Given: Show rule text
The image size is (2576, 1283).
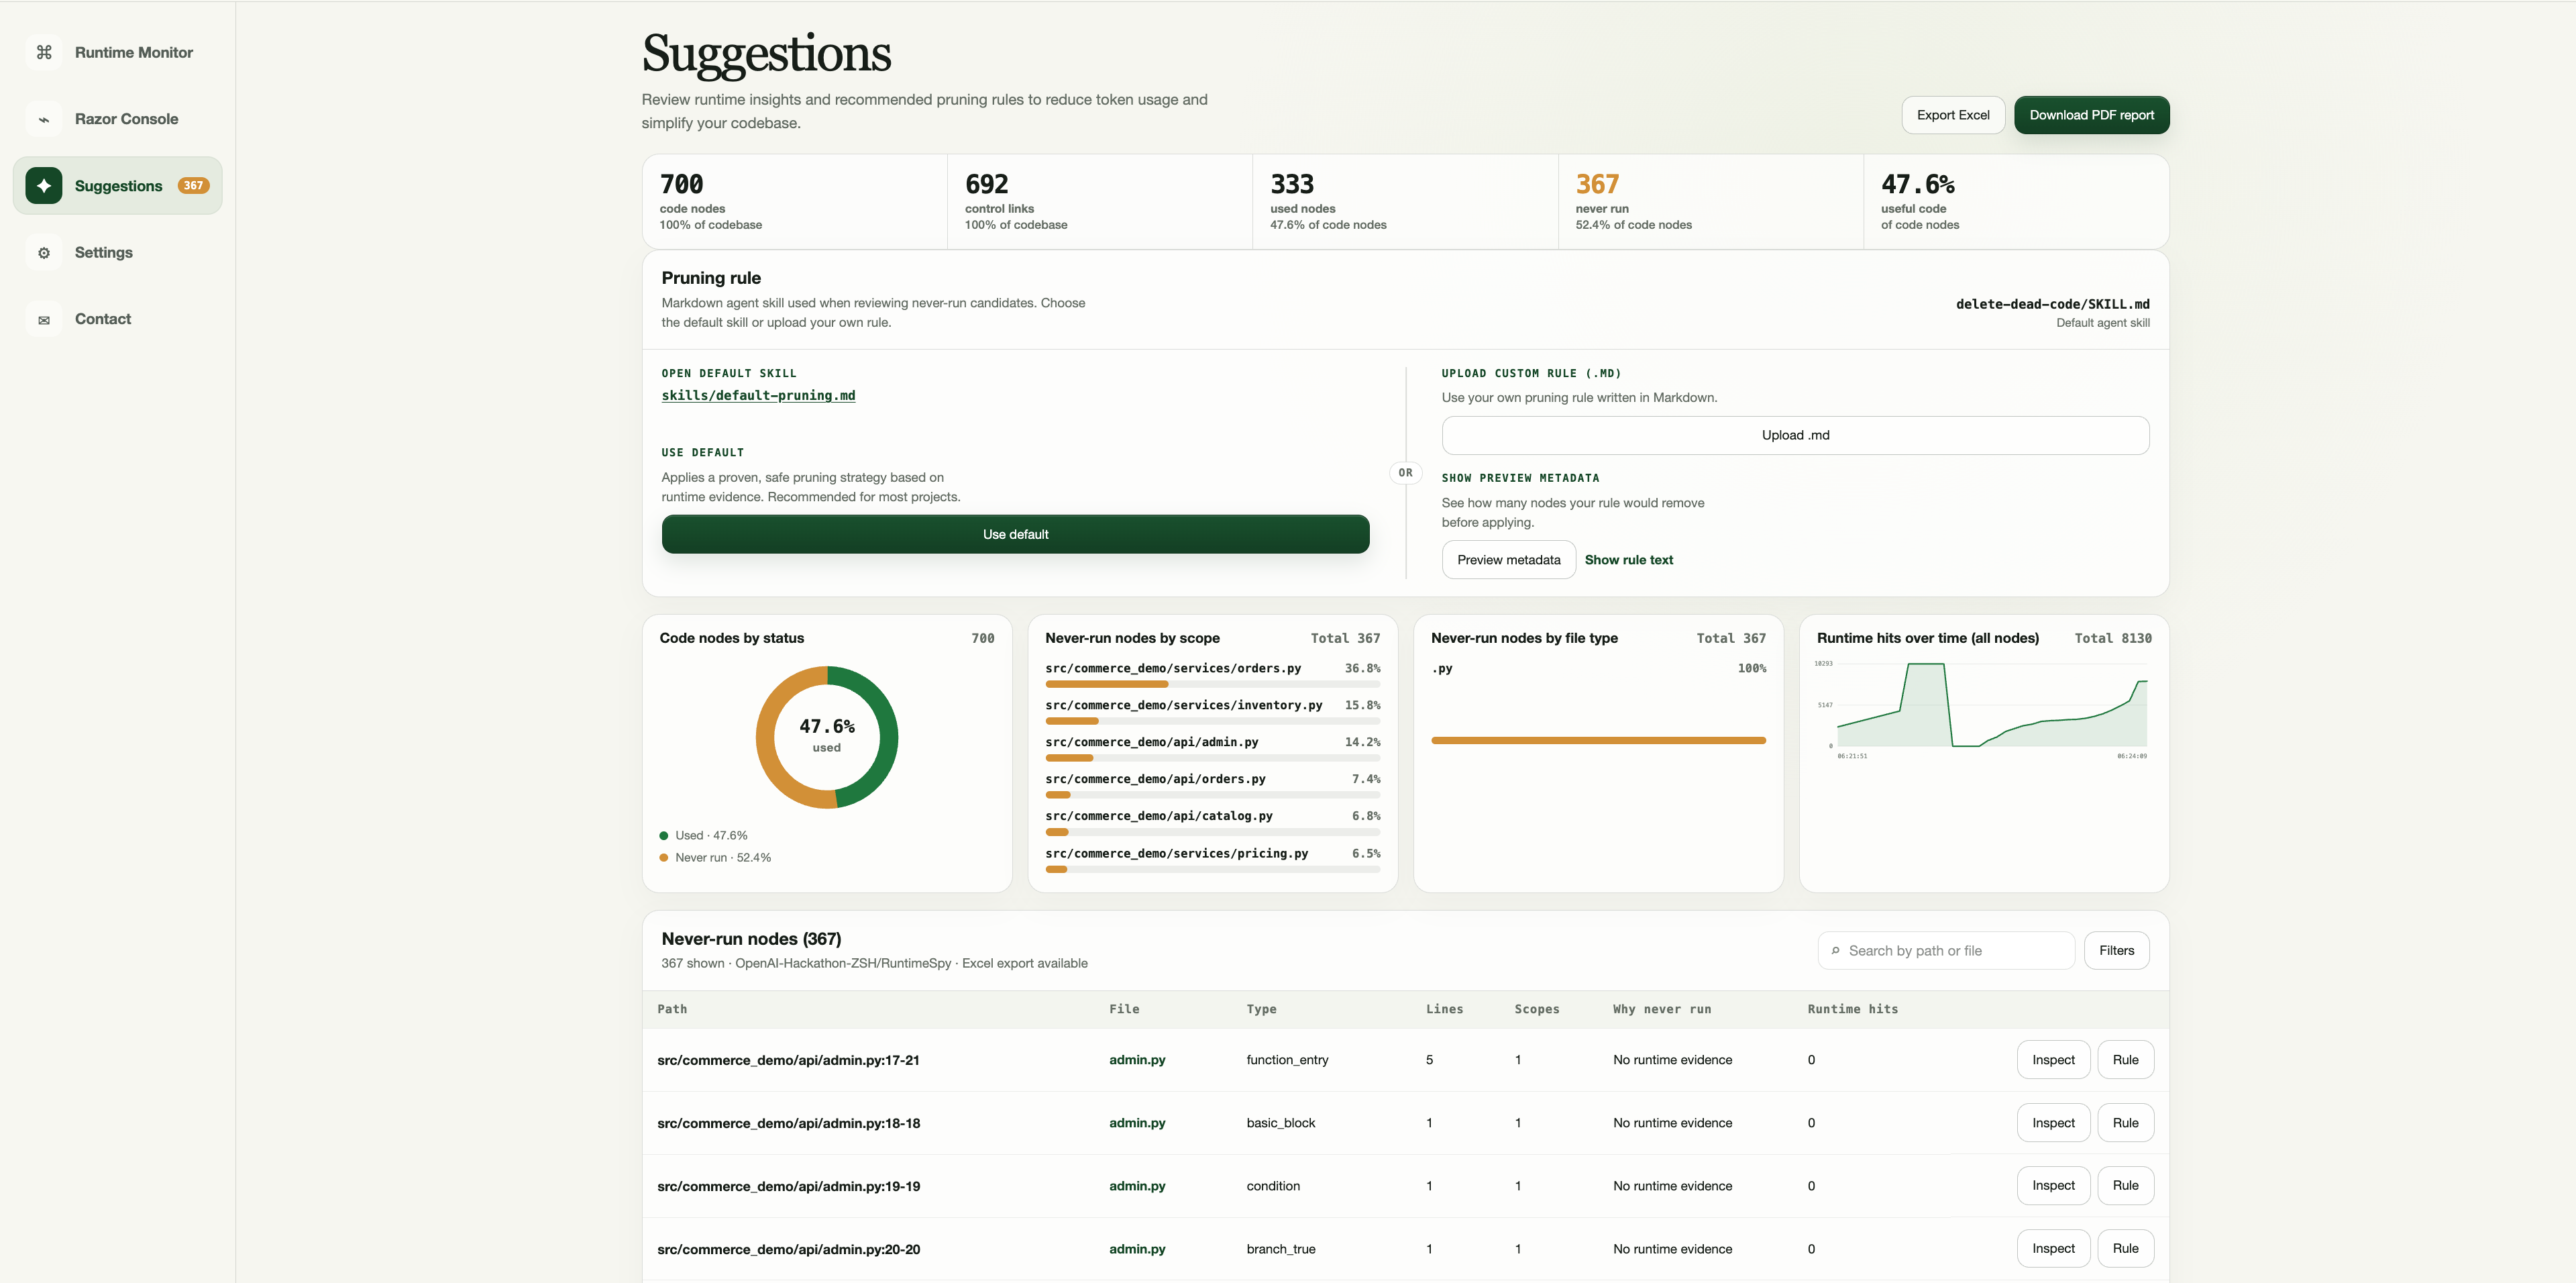Looking at the screenshot, I should point(1628,560).
